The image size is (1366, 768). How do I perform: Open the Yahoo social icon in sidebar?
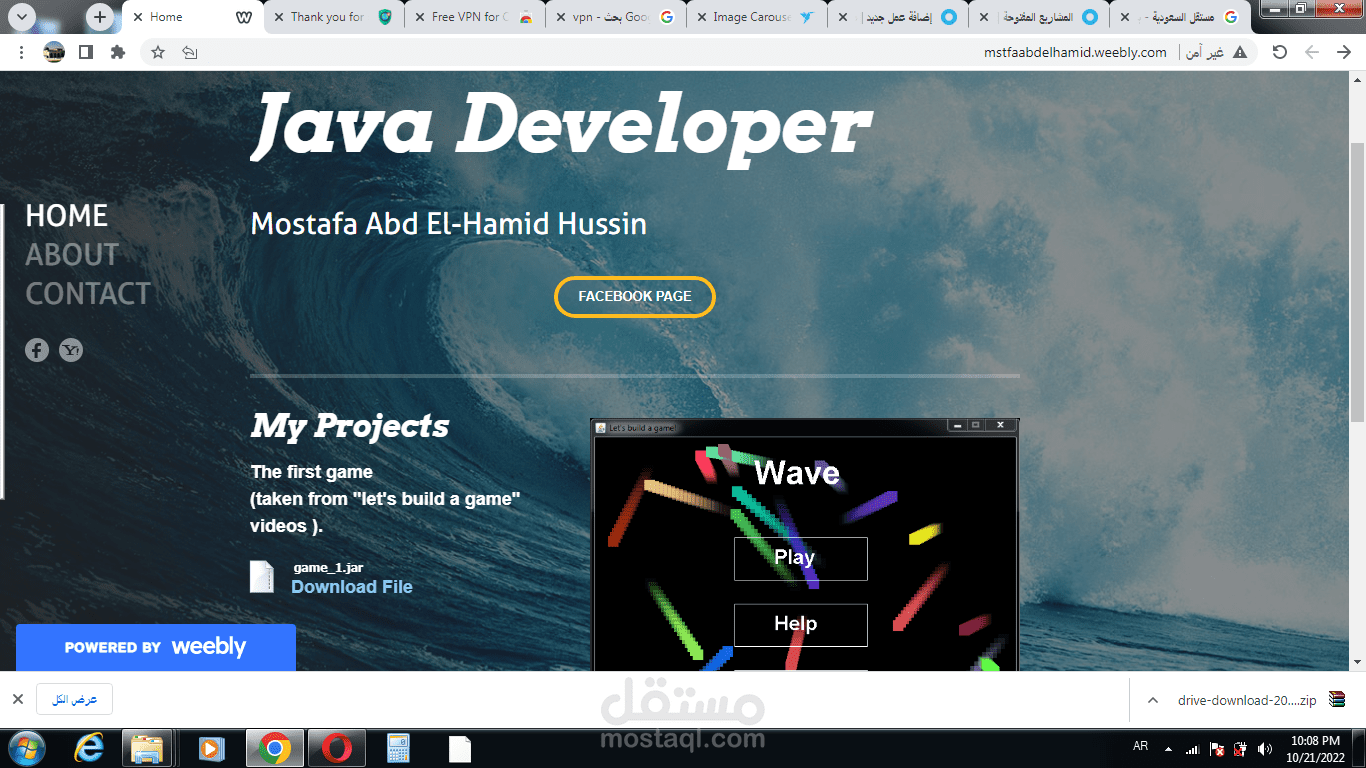71,350
